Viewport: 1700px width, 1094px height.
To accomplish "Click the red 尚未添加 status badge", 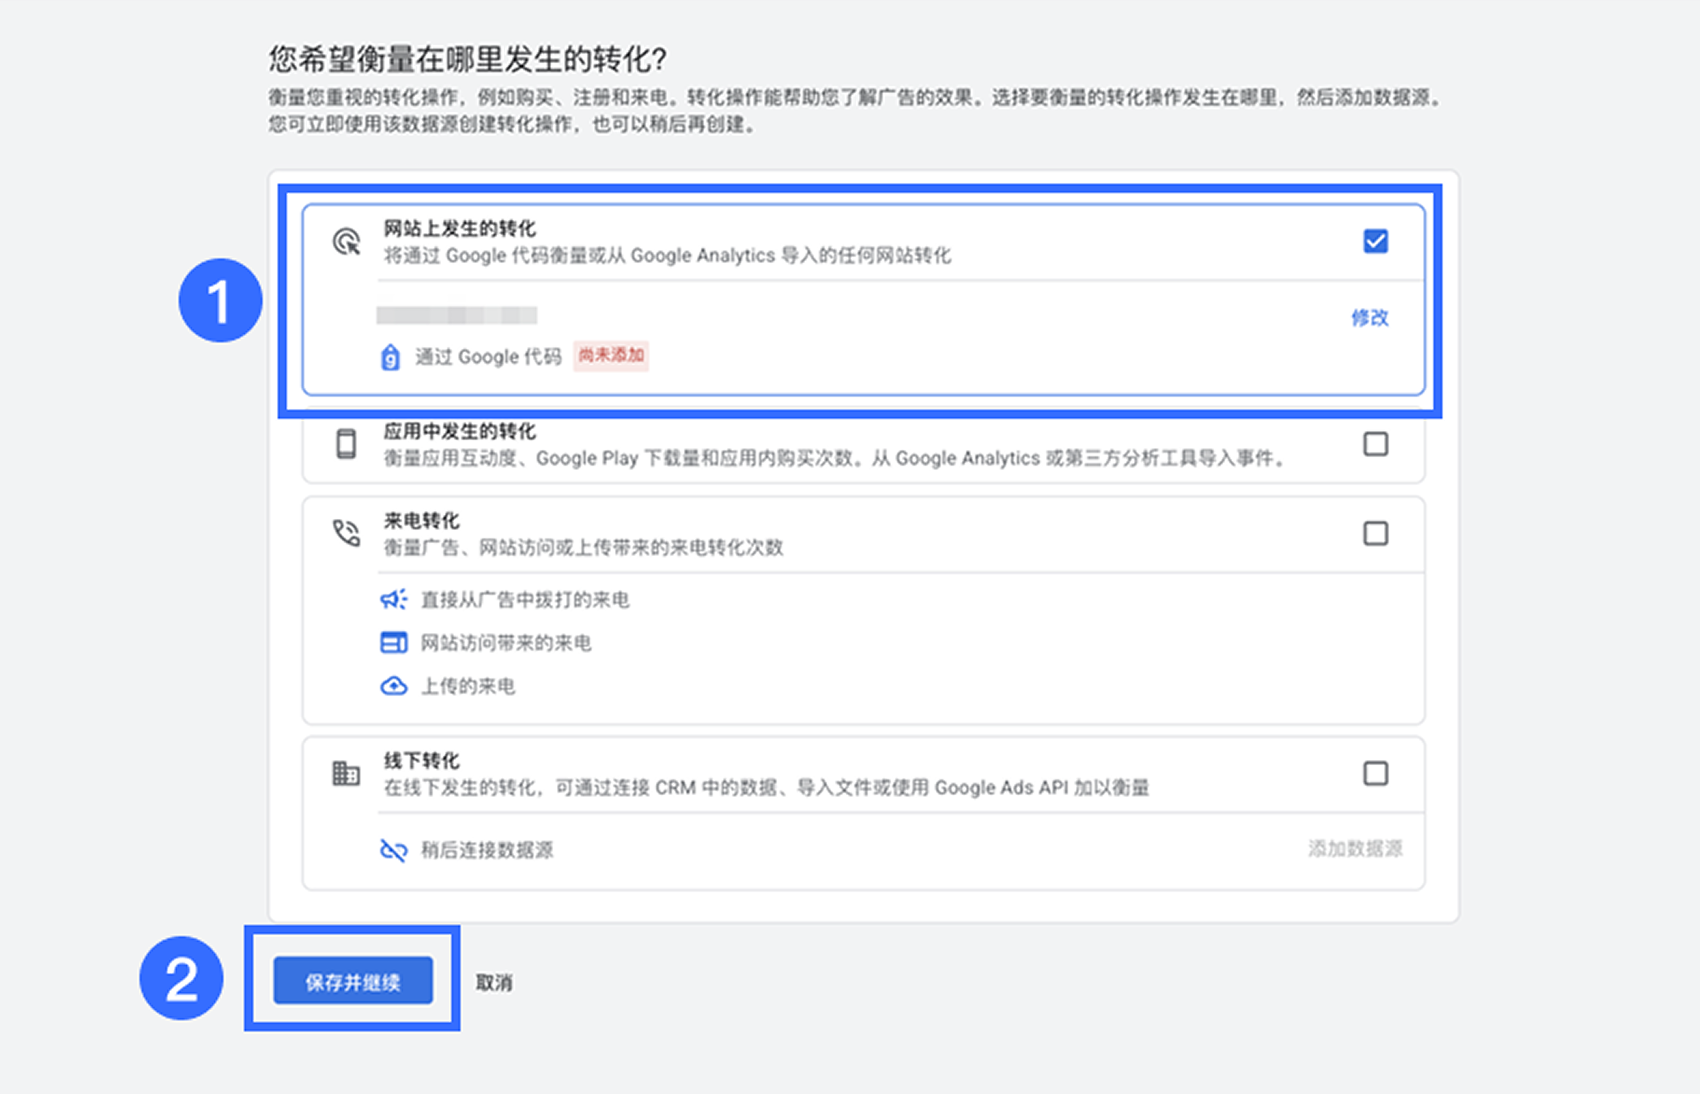I will pos(611,356).
